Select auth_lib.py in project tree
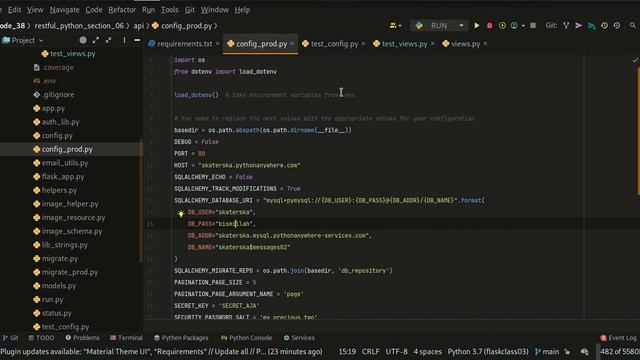 click(x=60, y=122)
